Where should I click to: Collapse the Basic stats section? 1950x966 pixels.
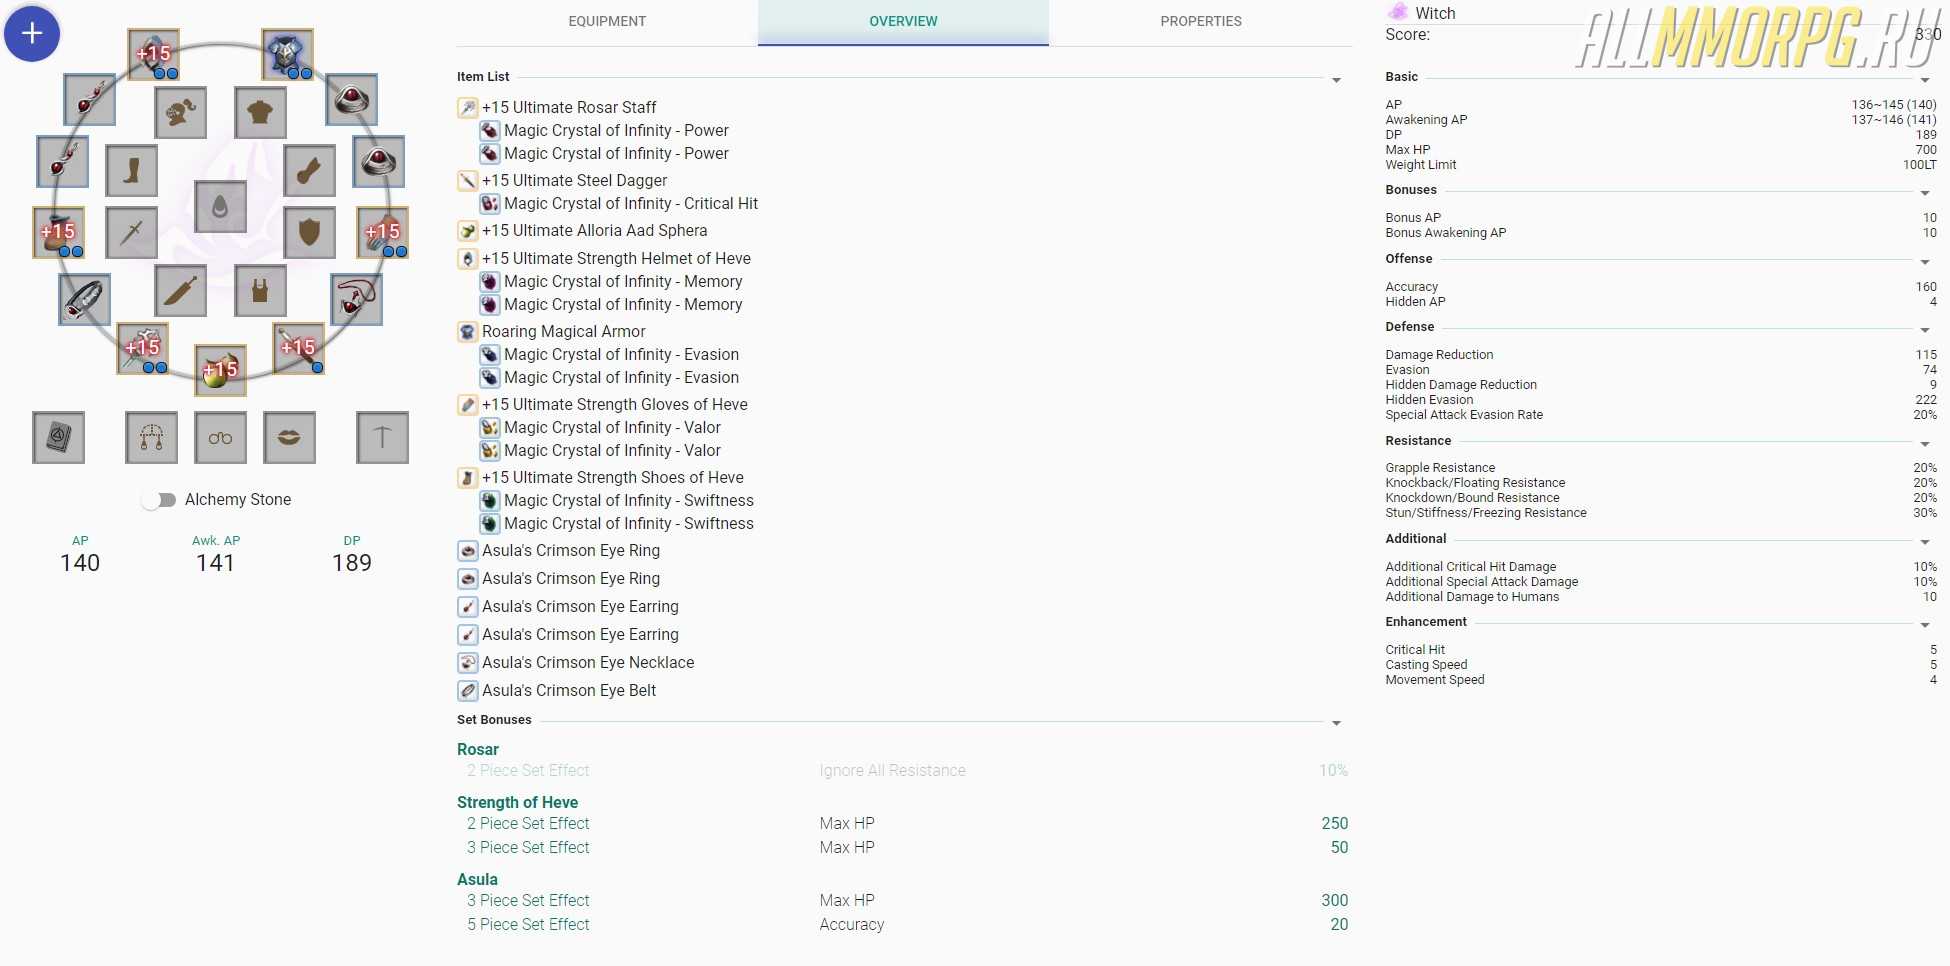click(x=1925, y=80)
